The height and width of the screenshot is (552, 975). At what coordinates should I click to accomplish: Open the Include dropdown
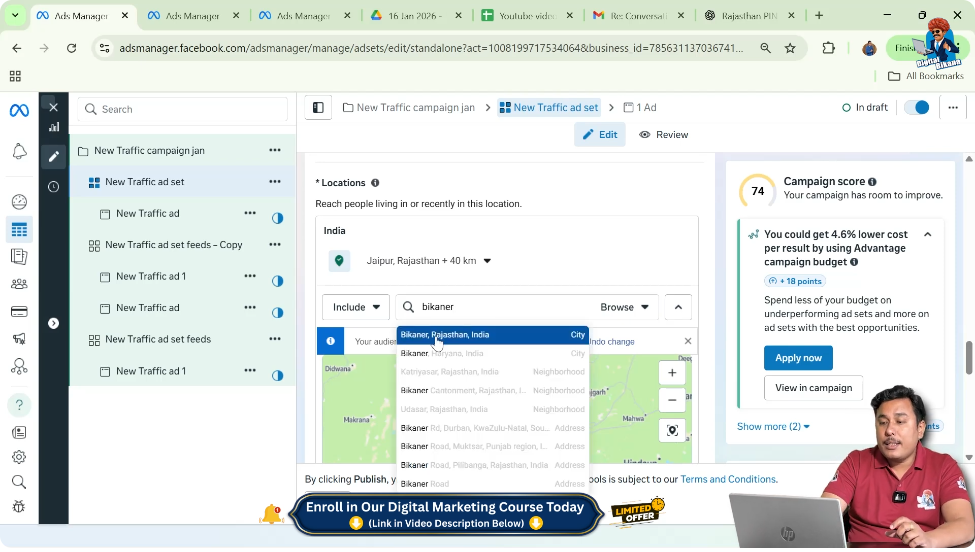356,307
